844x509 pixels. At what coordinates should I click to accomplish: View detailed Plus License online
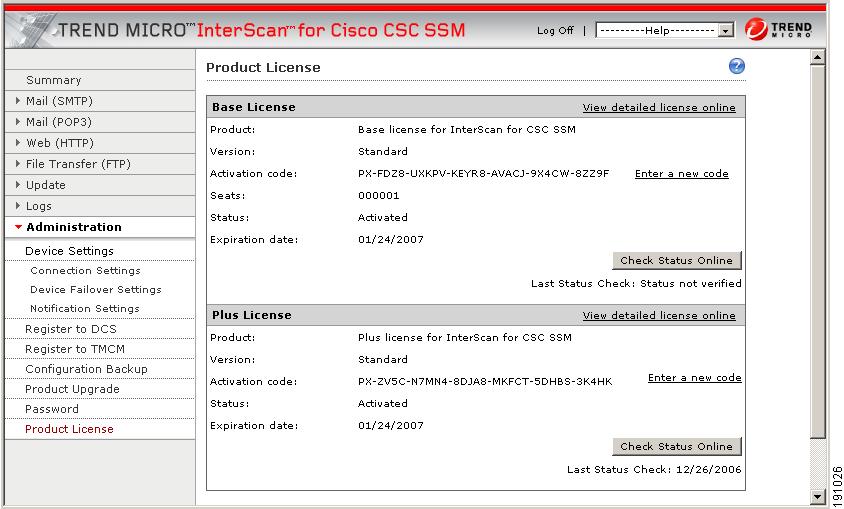pyautogui.click(x=659, y=315)
